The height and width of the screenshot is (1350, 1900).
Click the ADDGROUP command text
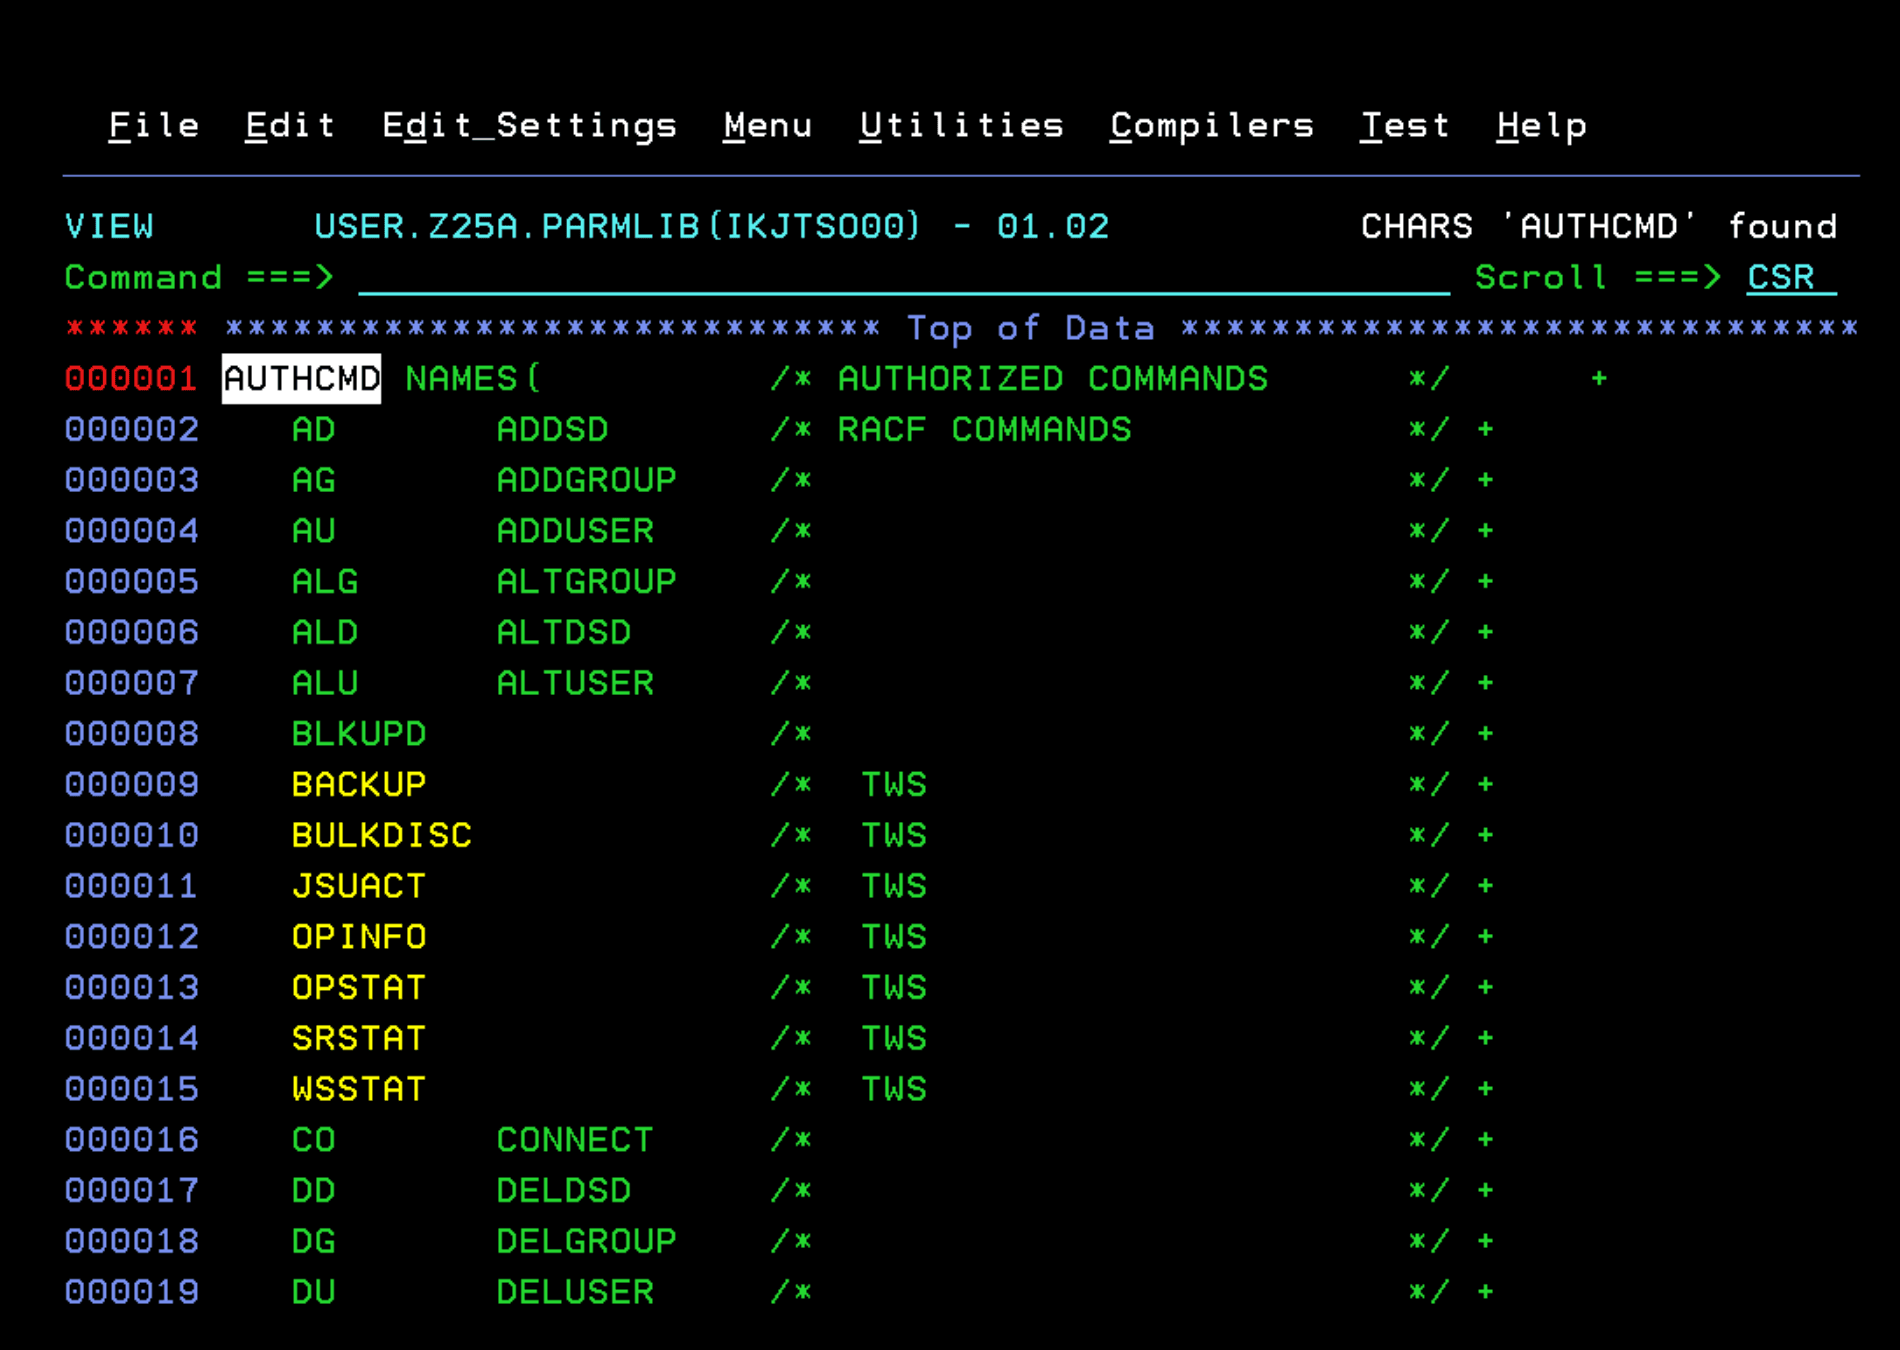click(x=586, y=481)
